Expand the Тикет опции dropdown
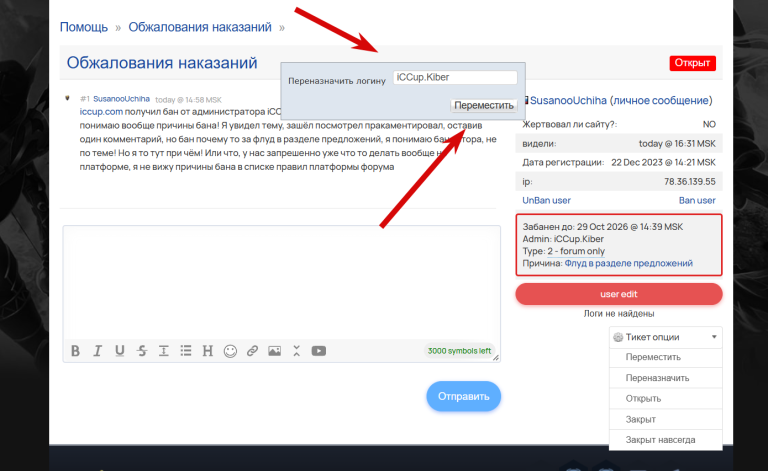Screen dimensions: 768x471 point(666,337)
